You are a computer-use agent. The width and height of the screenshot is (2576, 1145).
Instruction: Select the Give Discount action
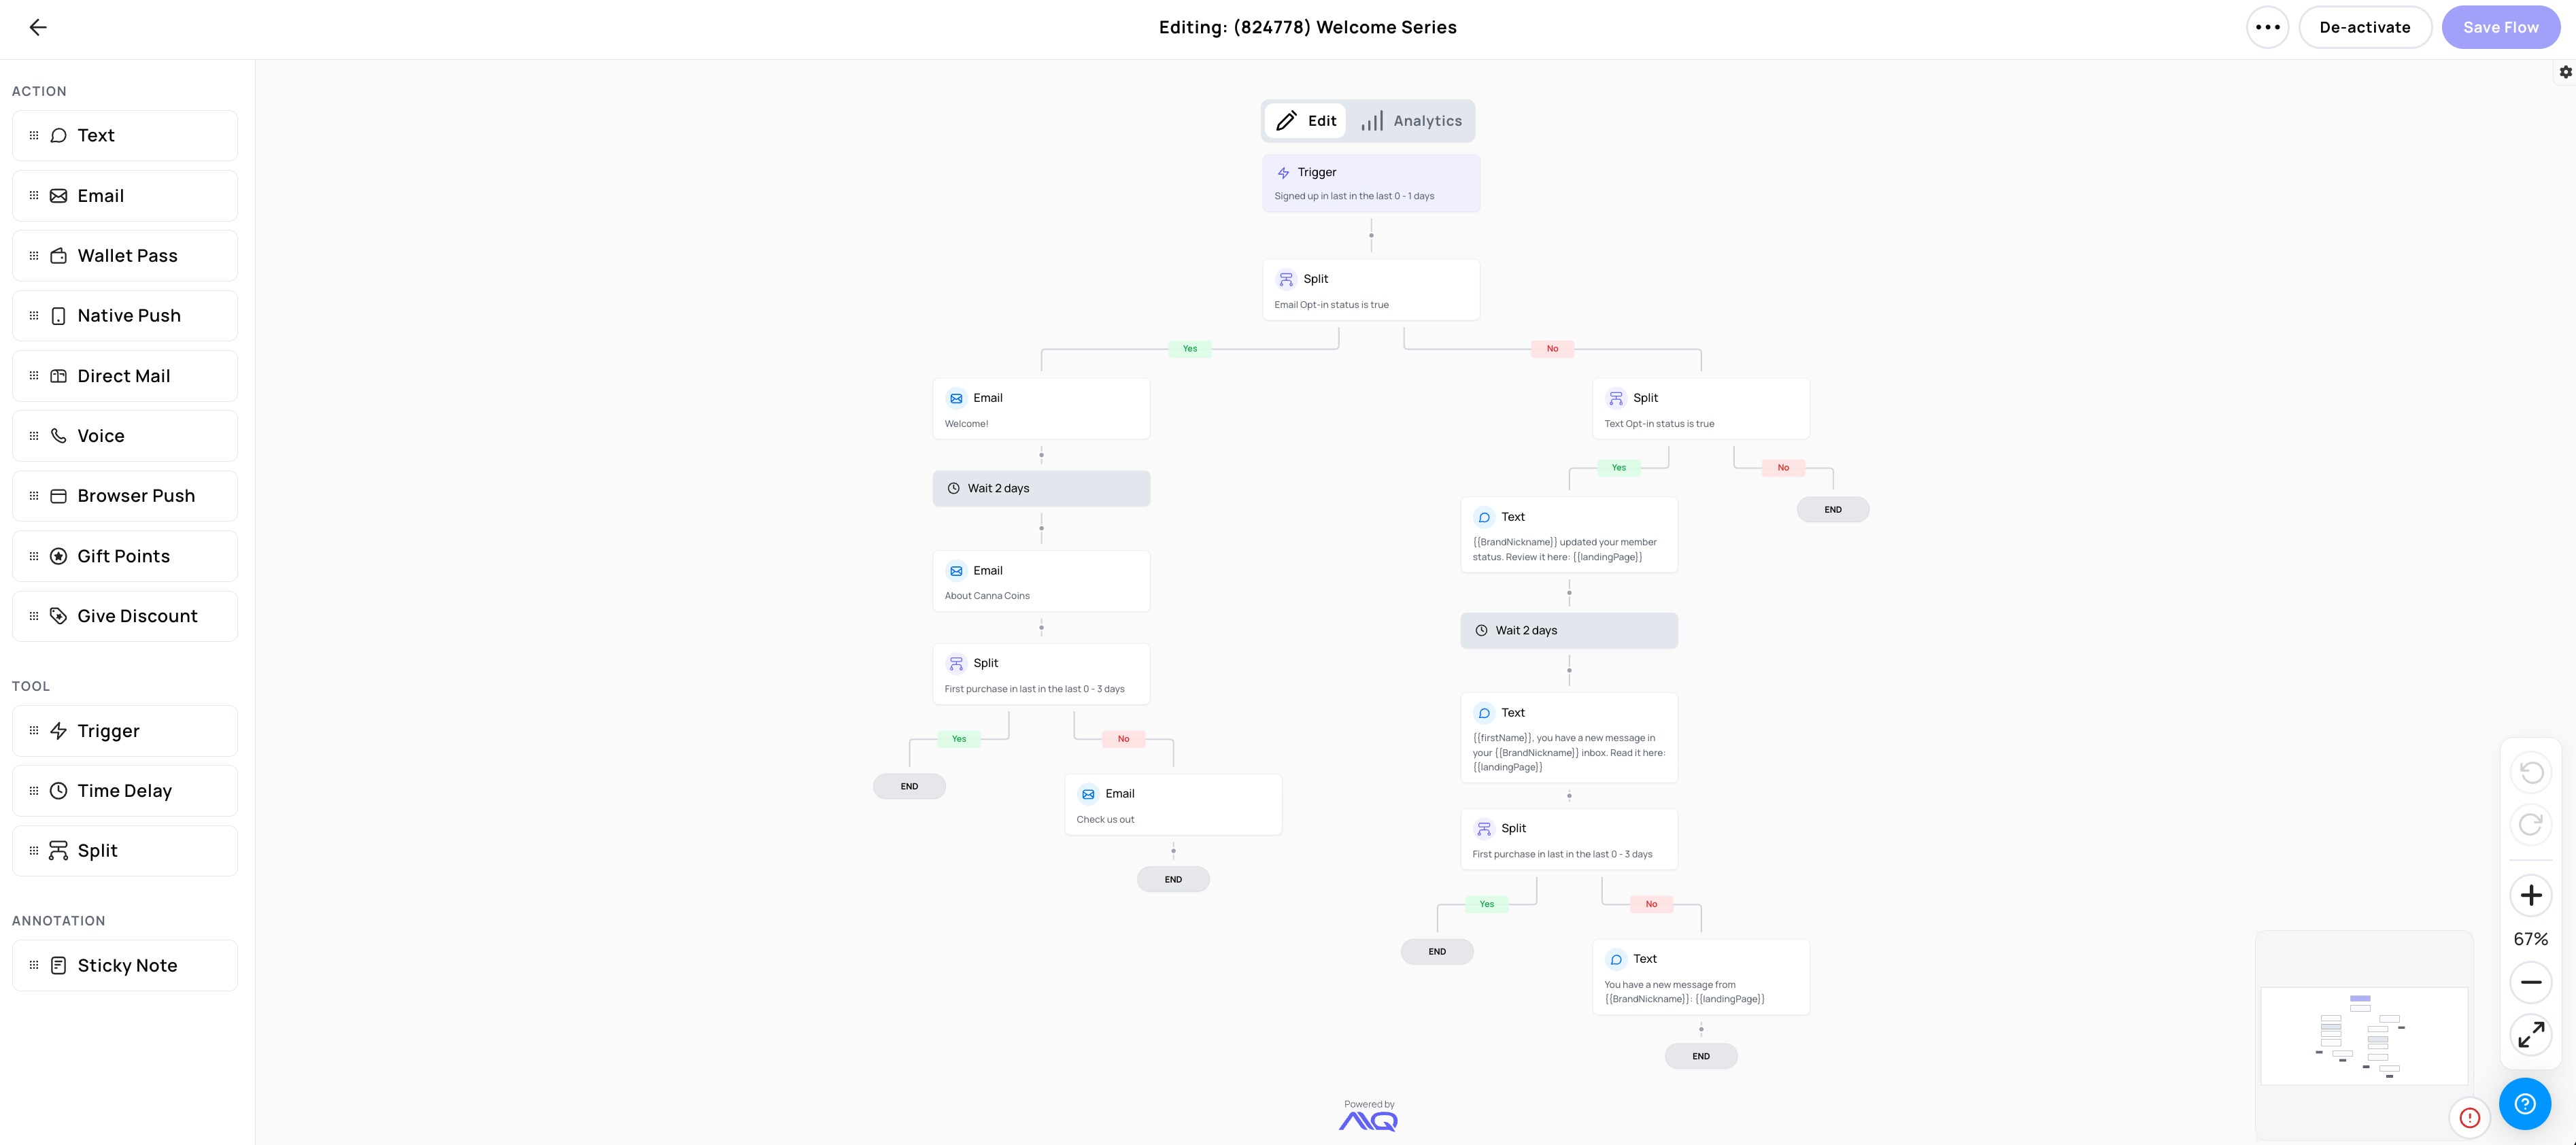click(x=125, y=616)
